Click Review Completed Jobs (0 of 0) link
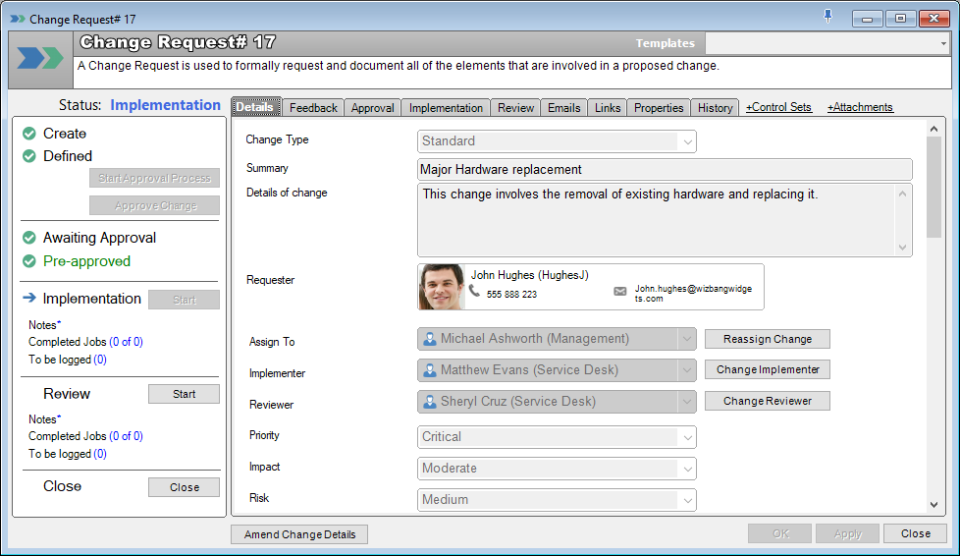 (x=126, y=436)
